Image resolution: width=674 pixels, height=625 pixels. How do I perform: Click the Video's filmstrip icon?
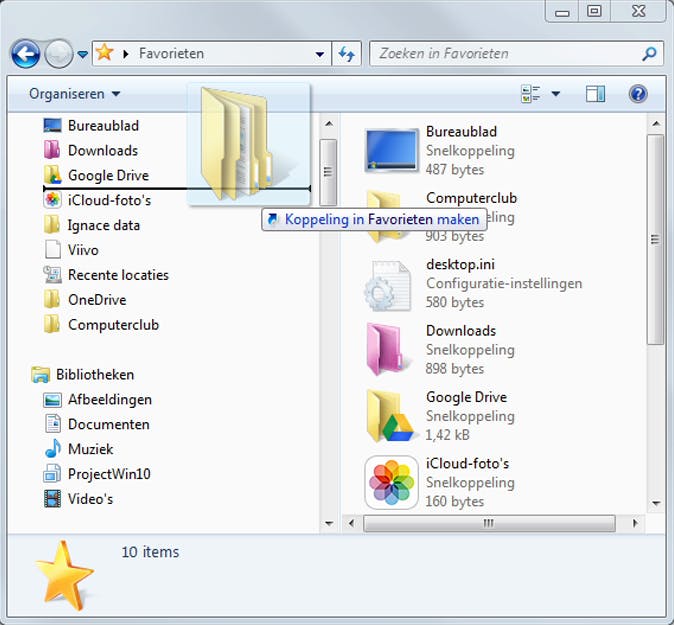point(52,499)
